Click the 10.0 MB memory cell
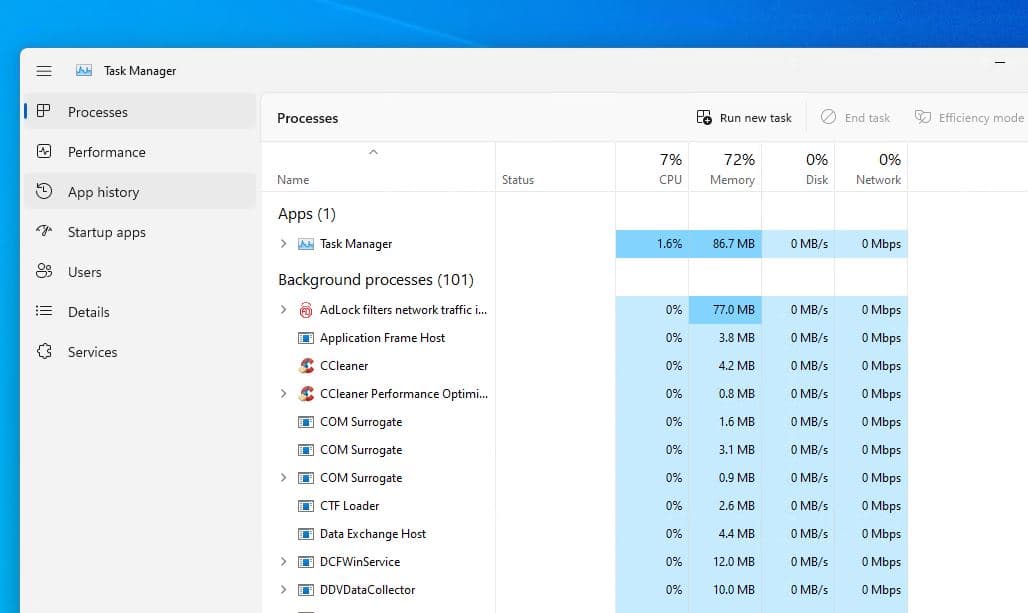This screenshot has width=1028, height=613. tap(725, 589)
